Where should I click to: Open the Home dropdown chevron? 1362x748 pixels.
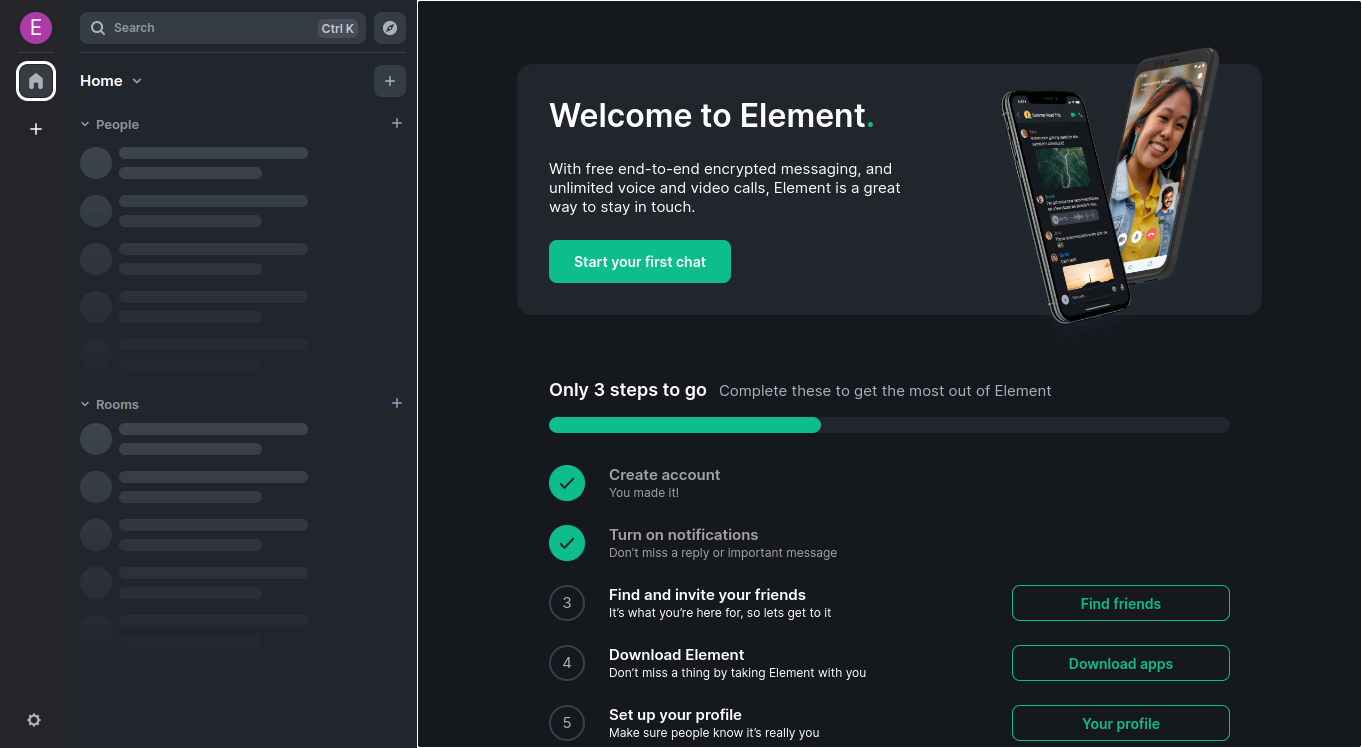[137, 81]
